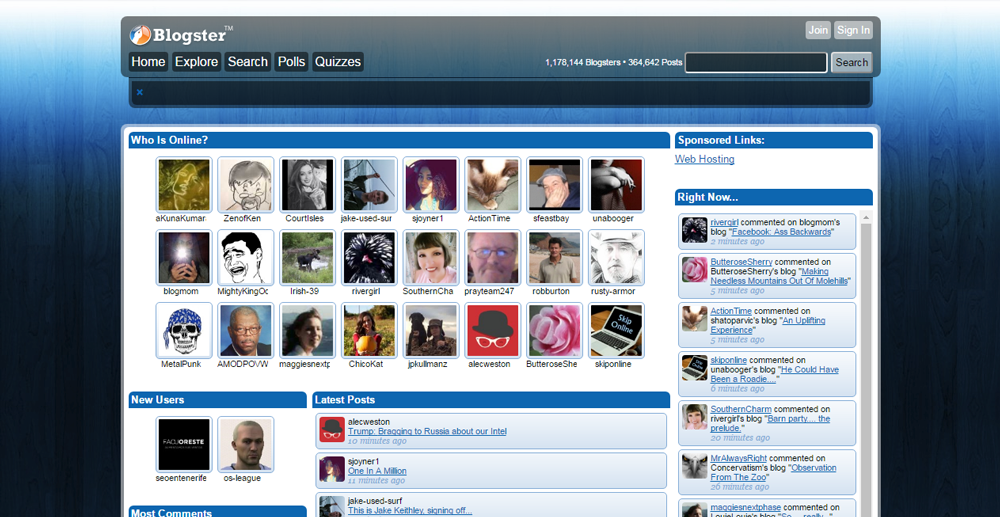Open the Web Hosting sponsored link

[704, 159]
